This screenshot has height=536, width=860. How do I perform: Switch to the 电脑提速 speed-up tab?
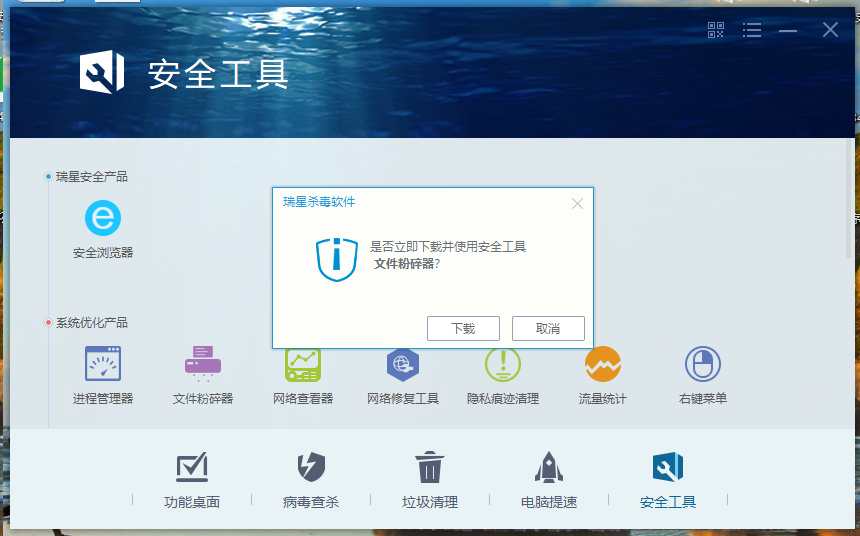click(x=548, y=481)
